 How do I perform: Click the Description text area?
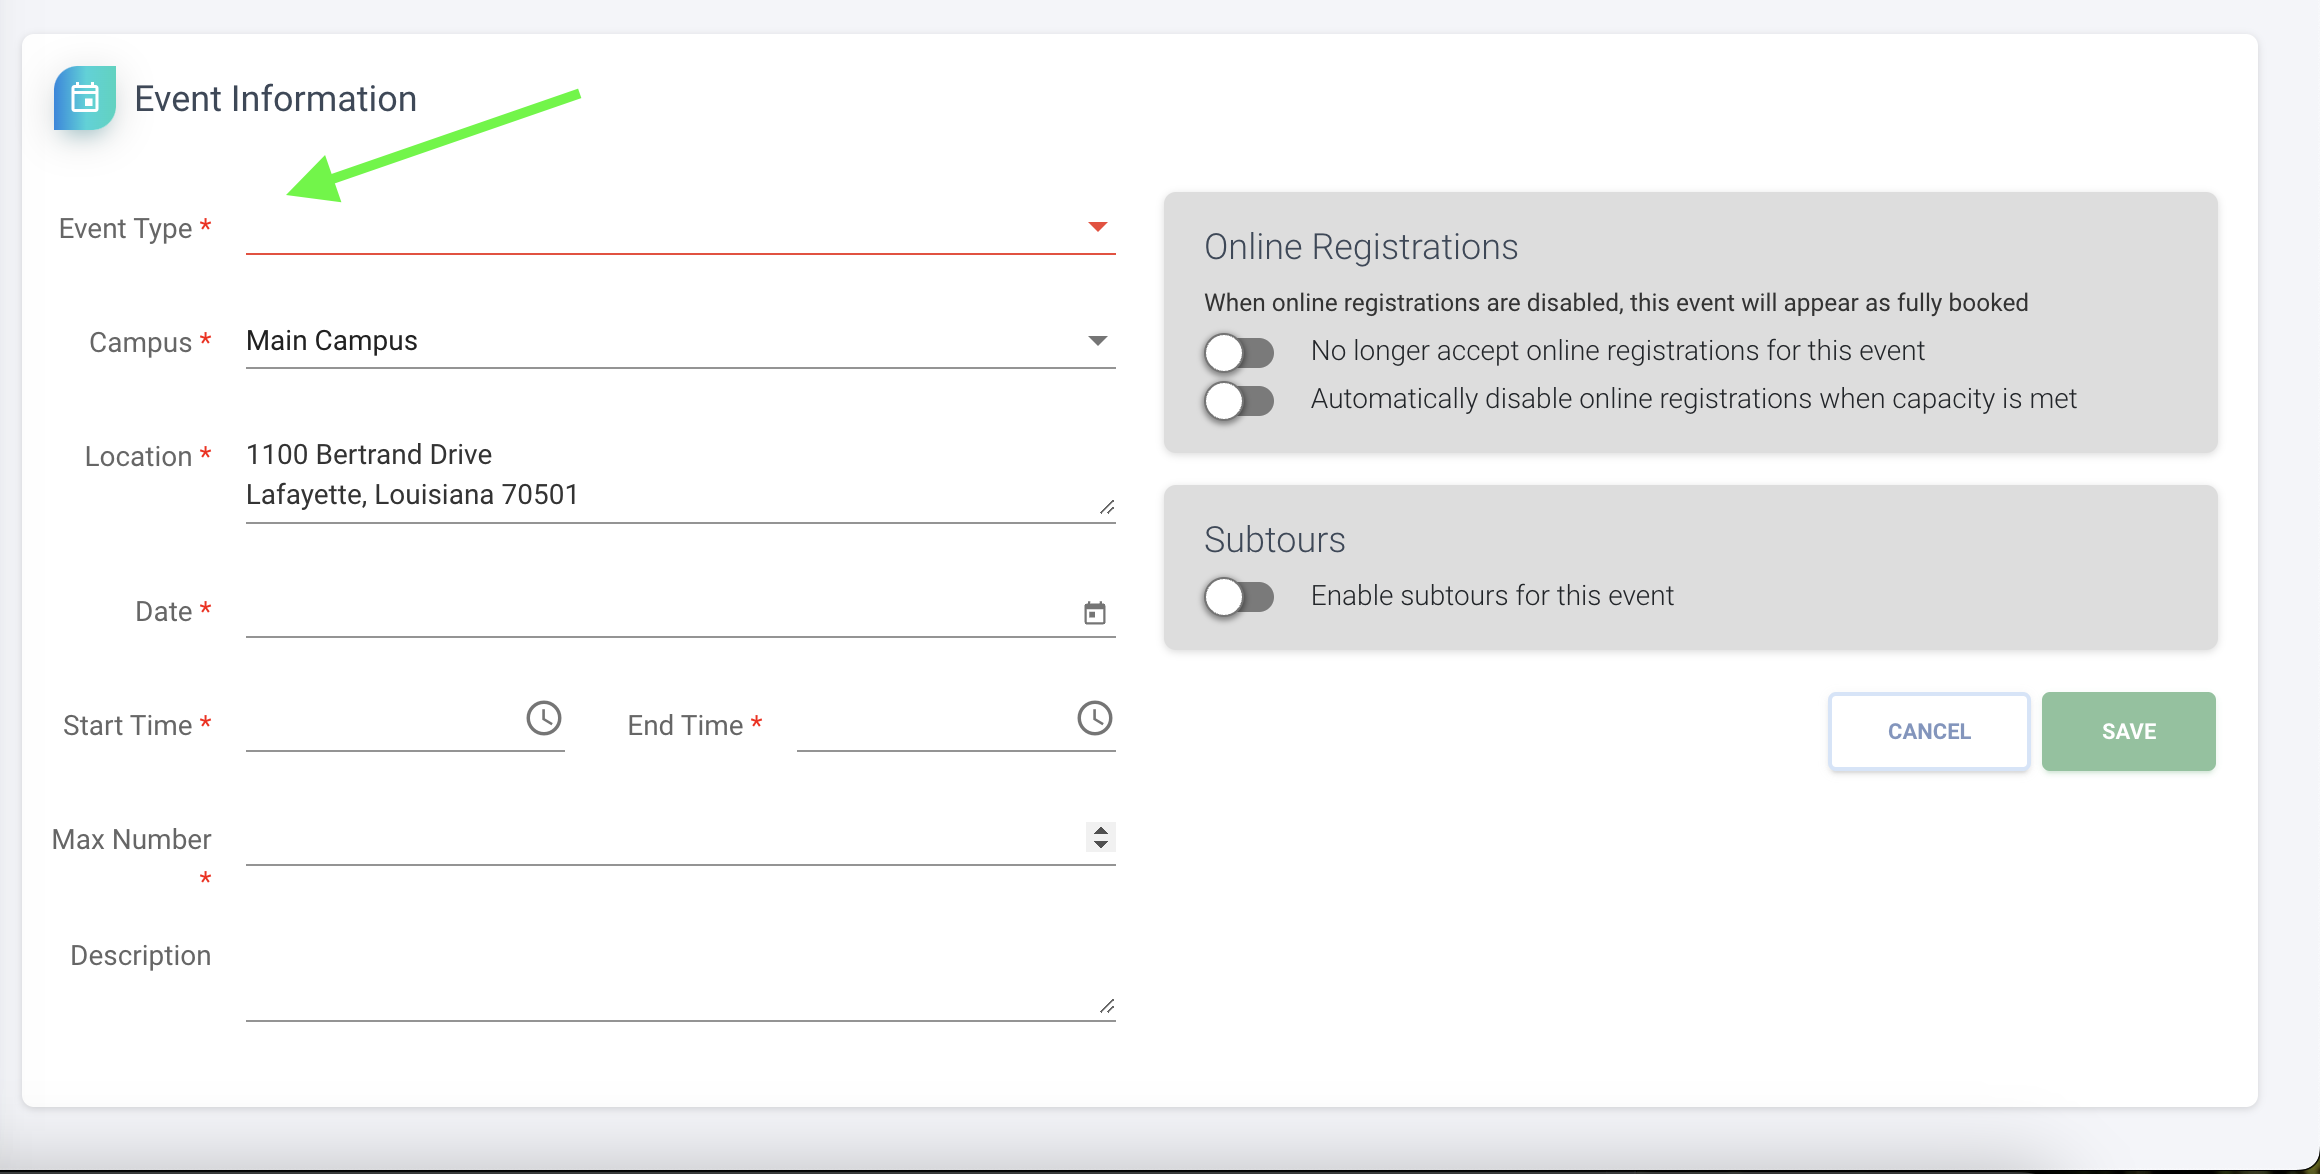[x=670, y=978]
